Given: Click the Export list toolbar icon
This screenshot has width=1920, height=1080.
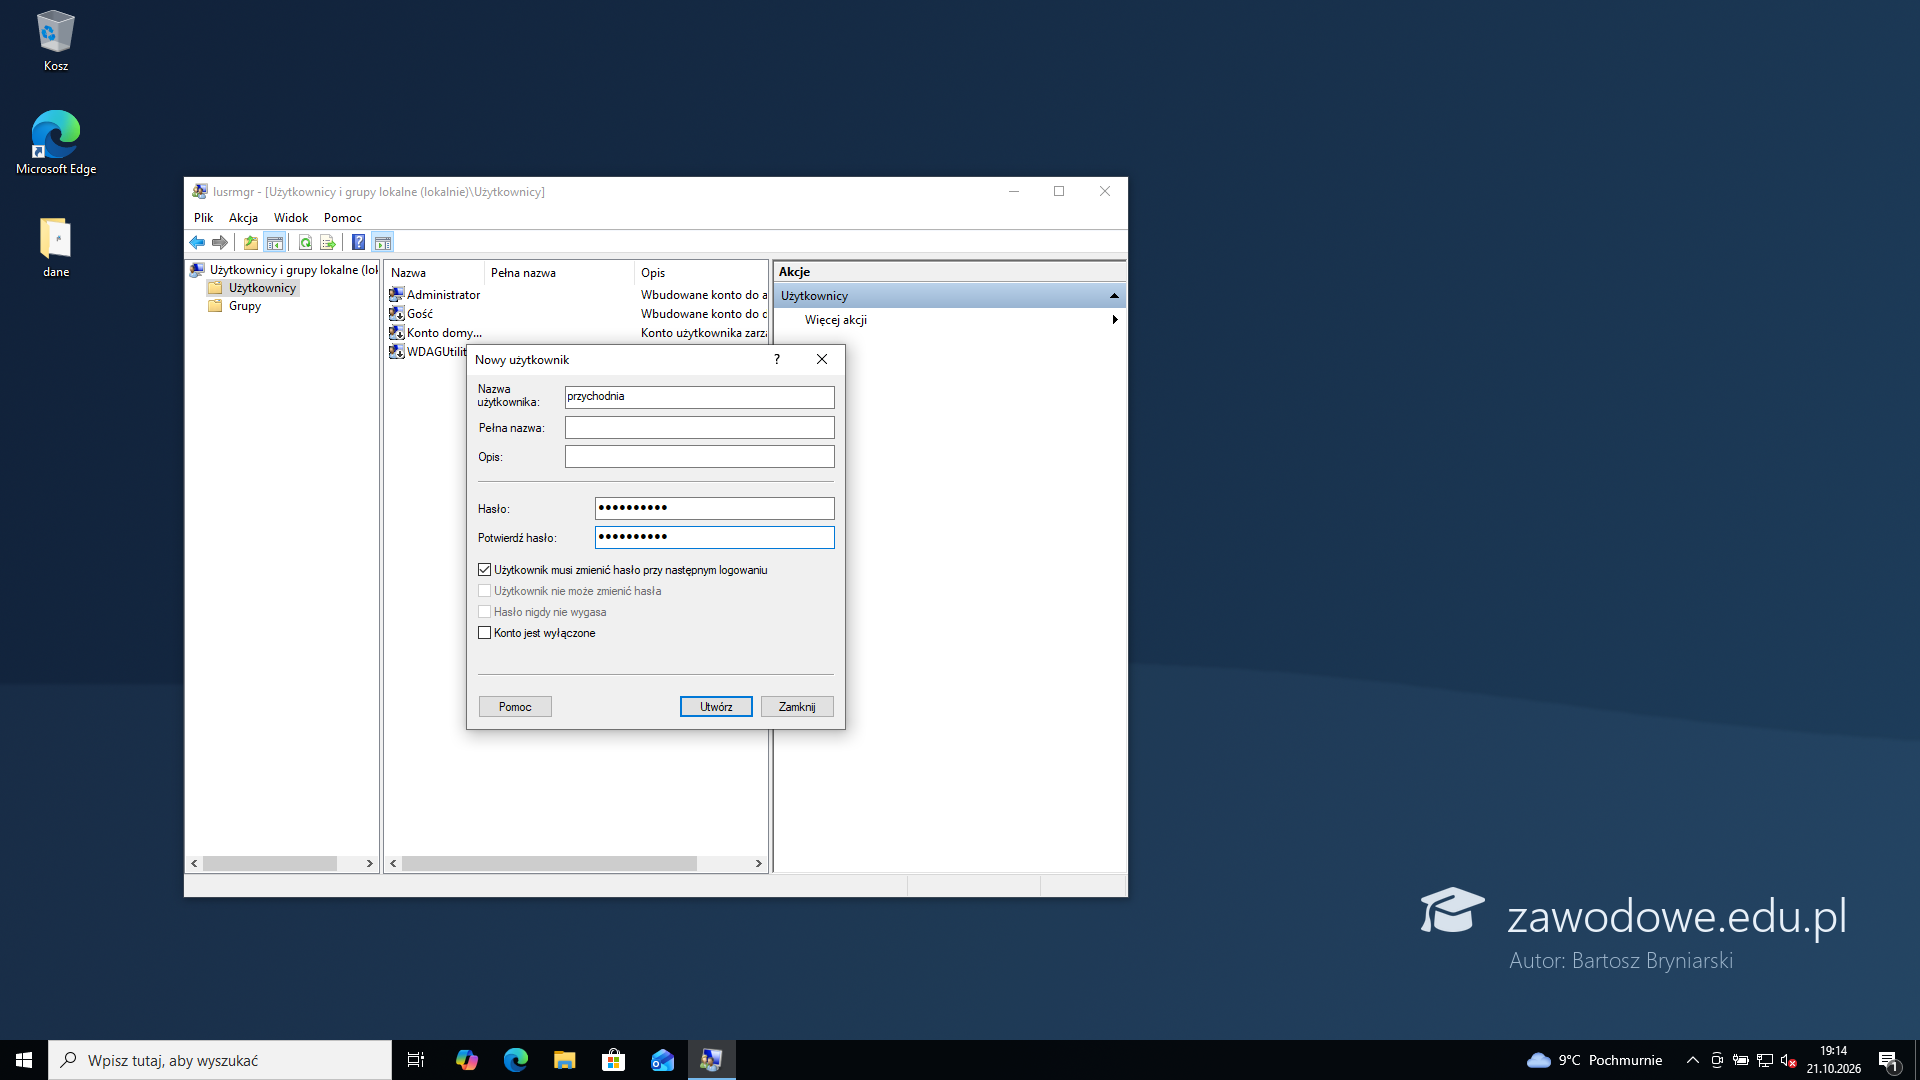Looking at the screenshot, I should click(x=327, y=243).
